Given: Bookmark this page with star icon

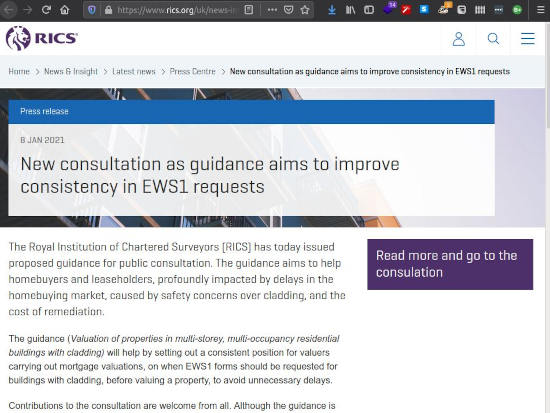Looking at the screenshot, I should pos(305,10).
